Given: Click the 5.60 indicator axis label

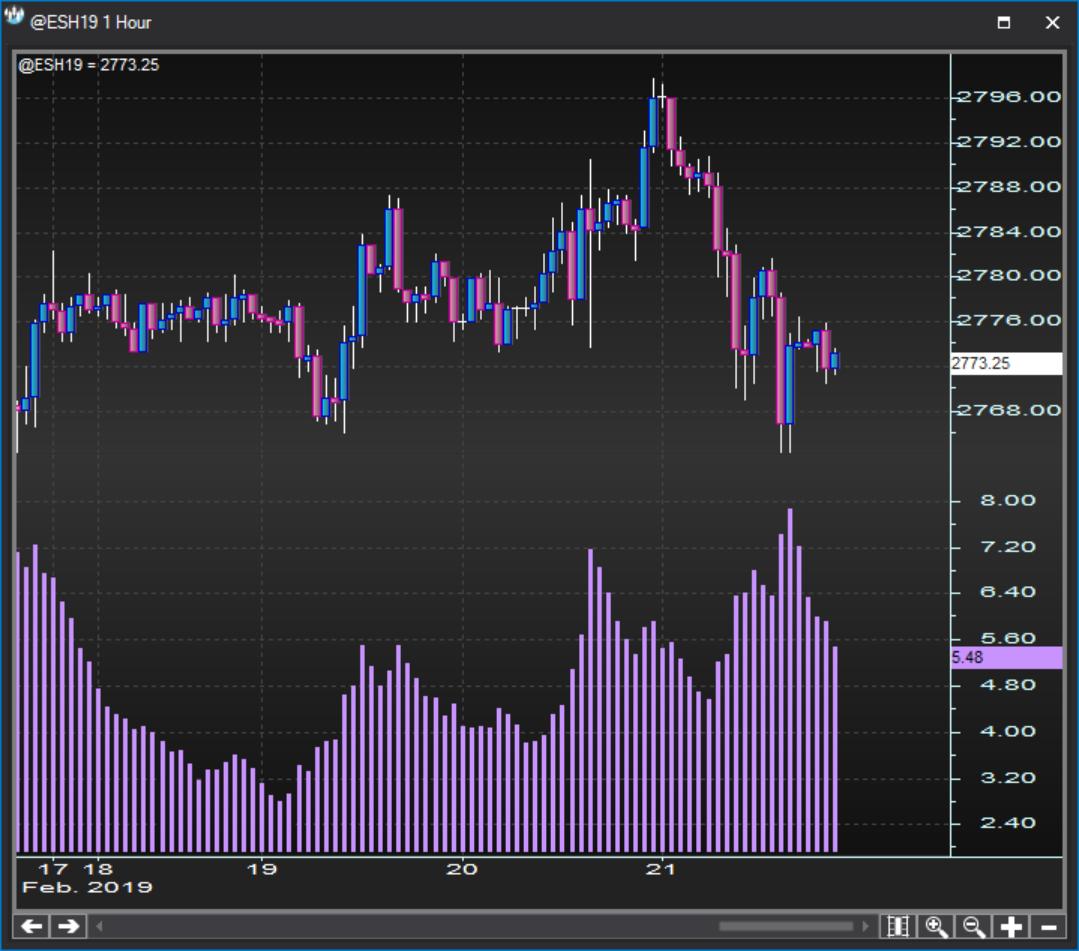Looking at the screenshot, I should 1007,639.
